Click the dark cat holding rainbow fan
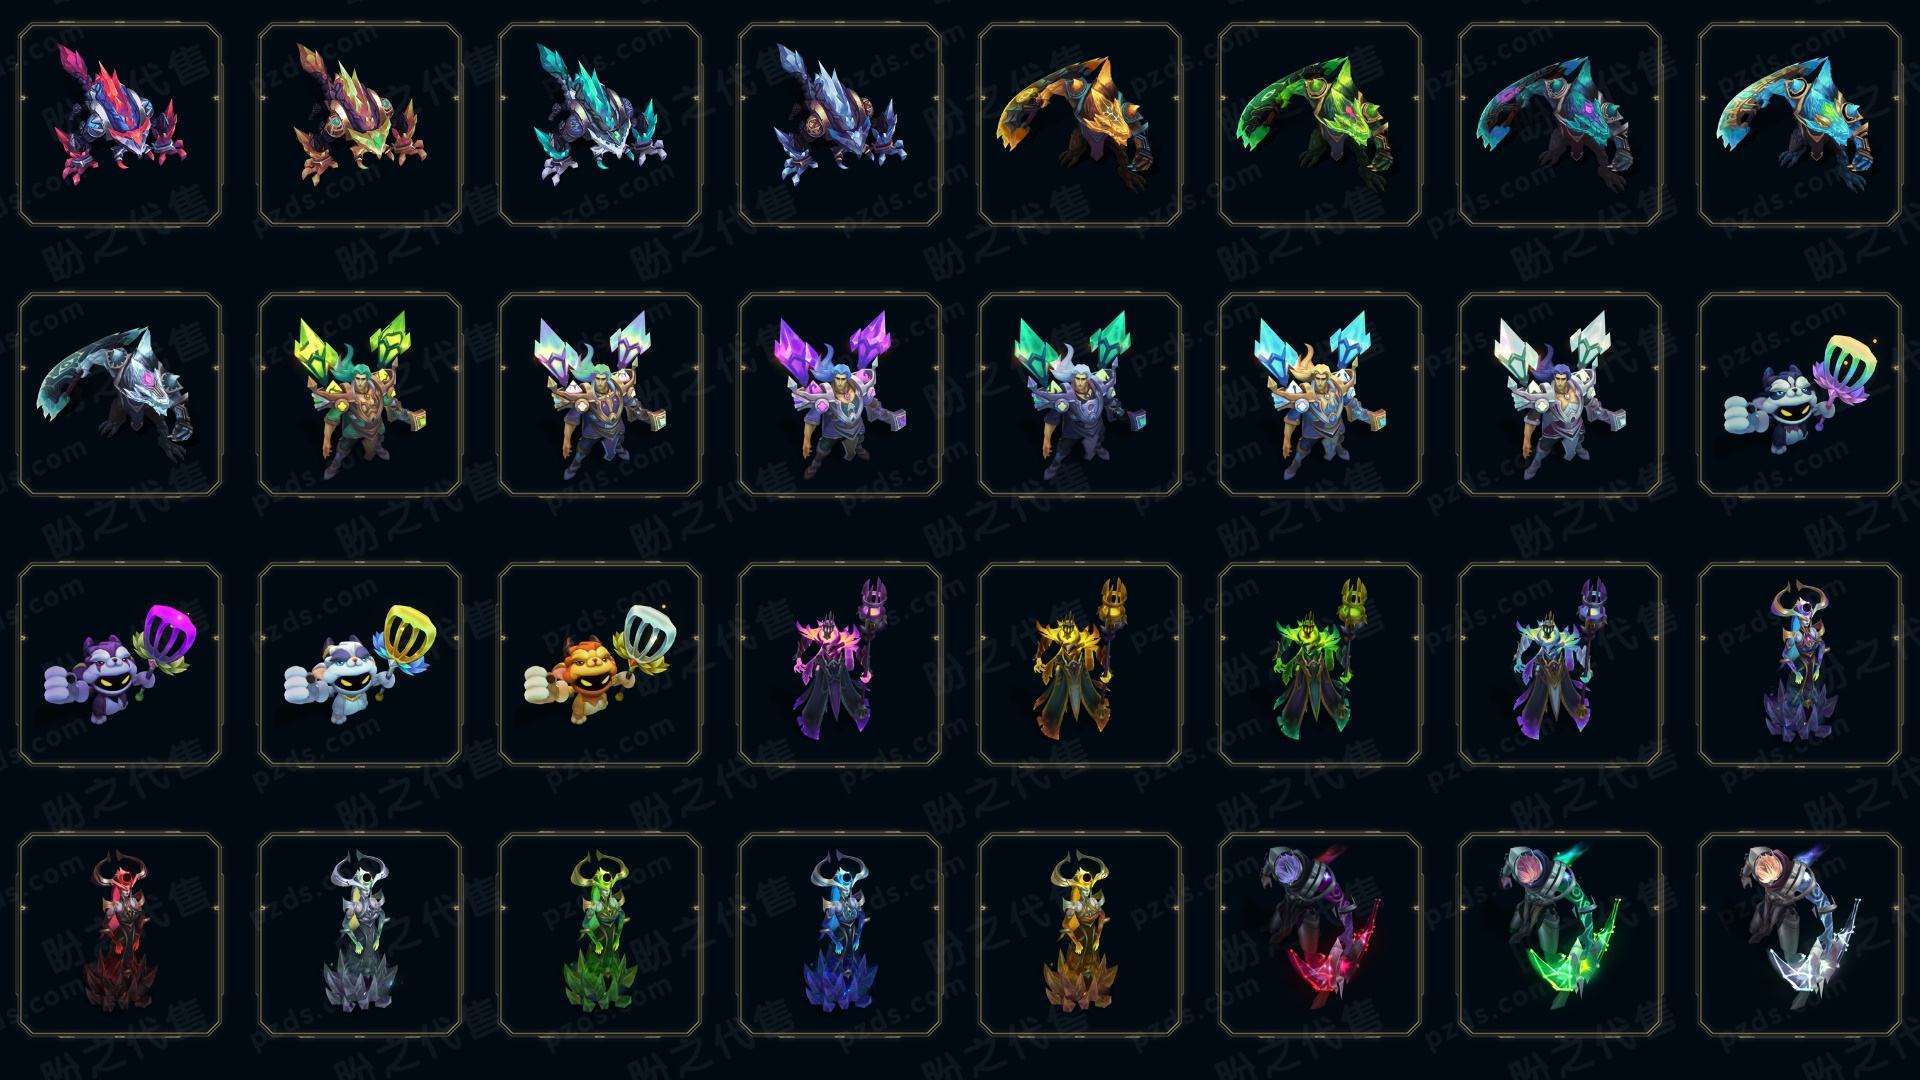 click(x=1800, y=394)
